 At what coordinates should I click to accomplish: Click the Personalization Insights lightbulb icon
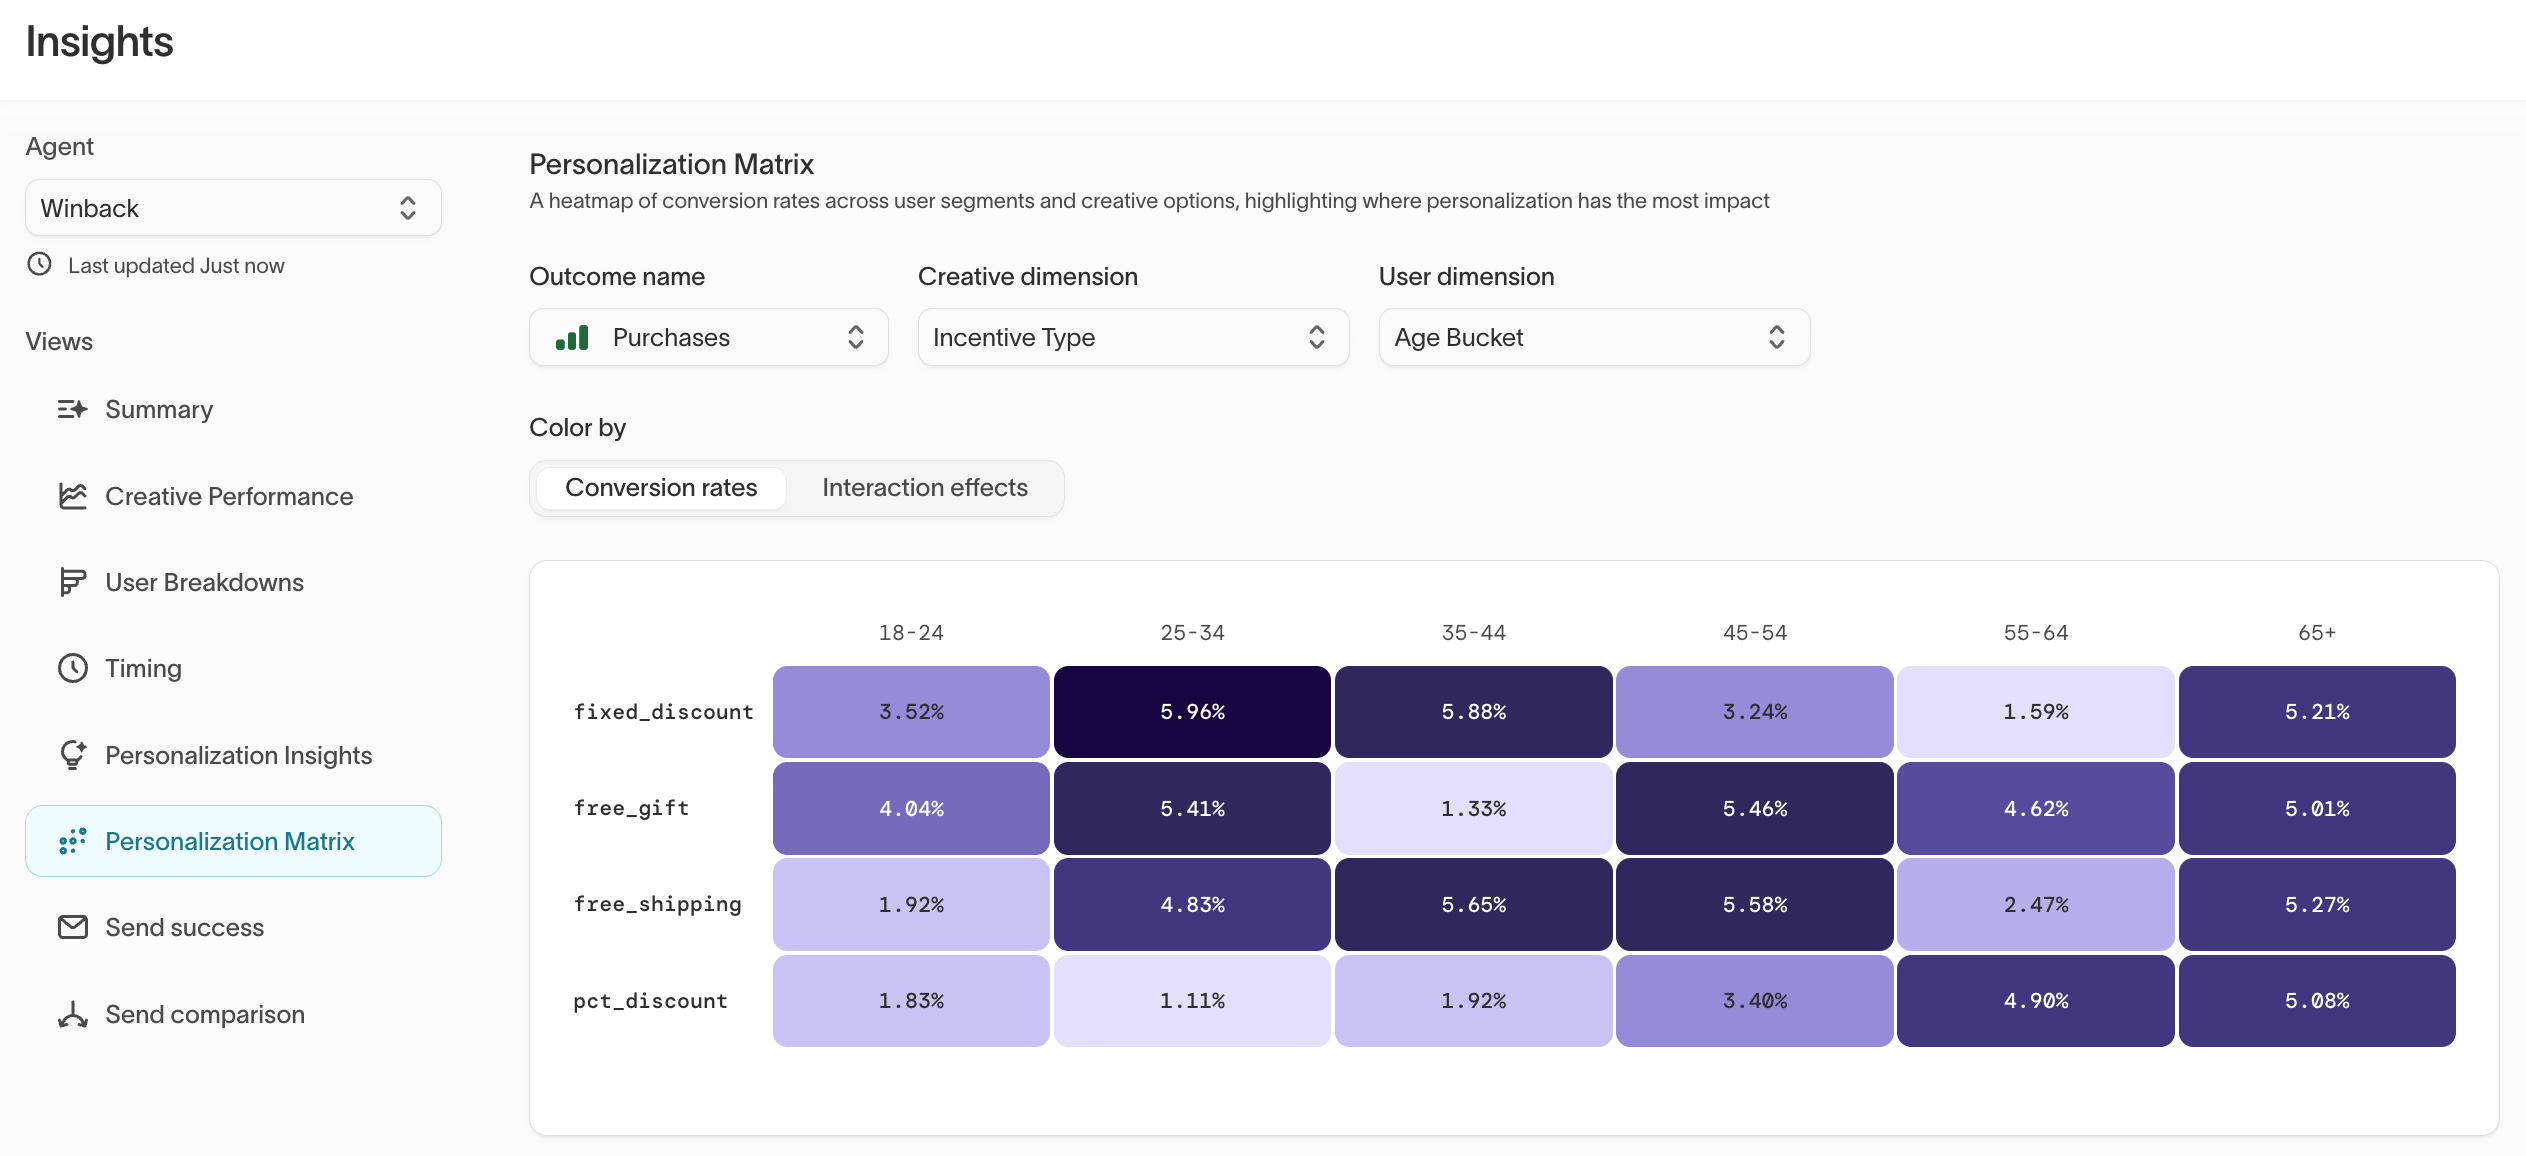click(x=72, y=755)
